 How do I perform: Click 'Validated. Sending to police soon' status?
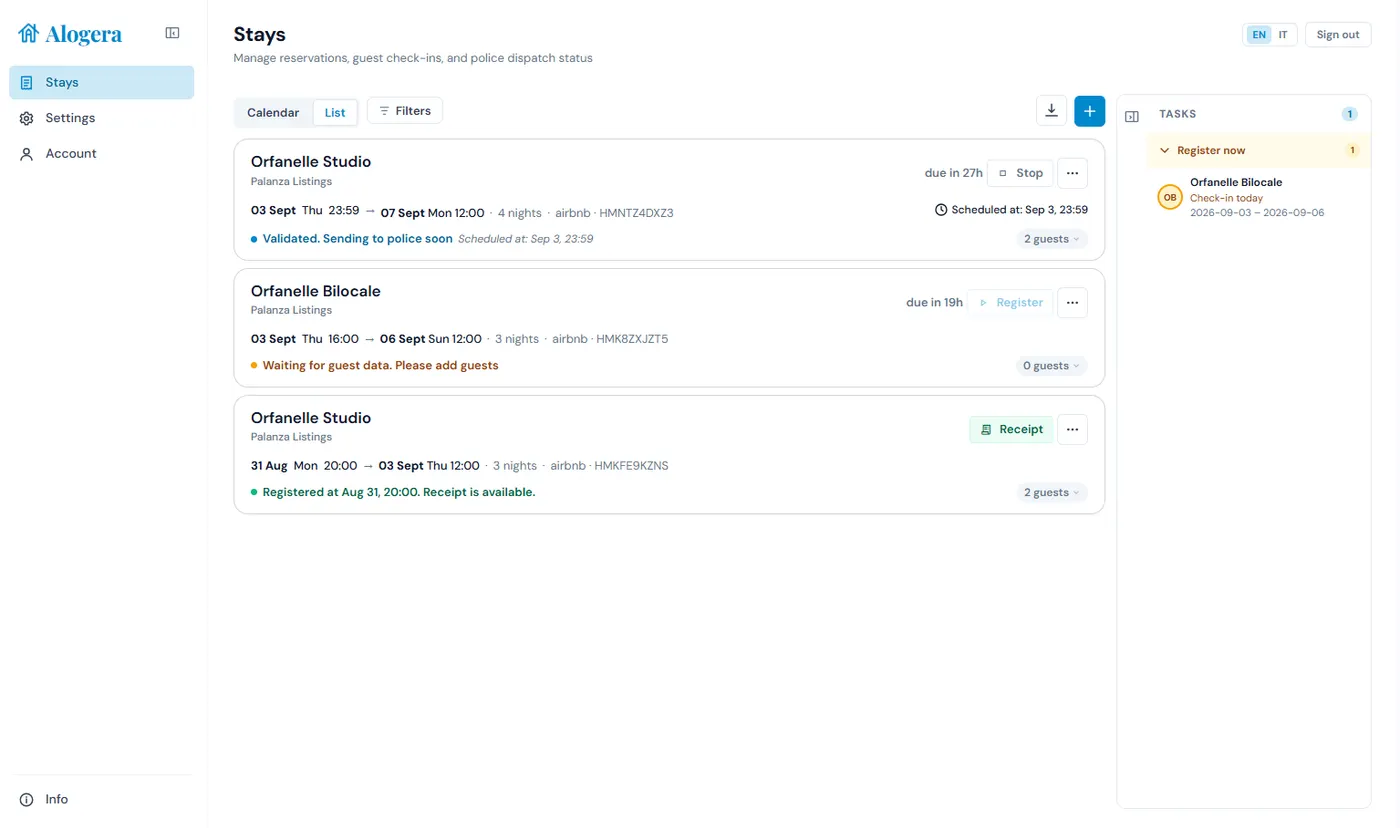[x=358, y=239]
